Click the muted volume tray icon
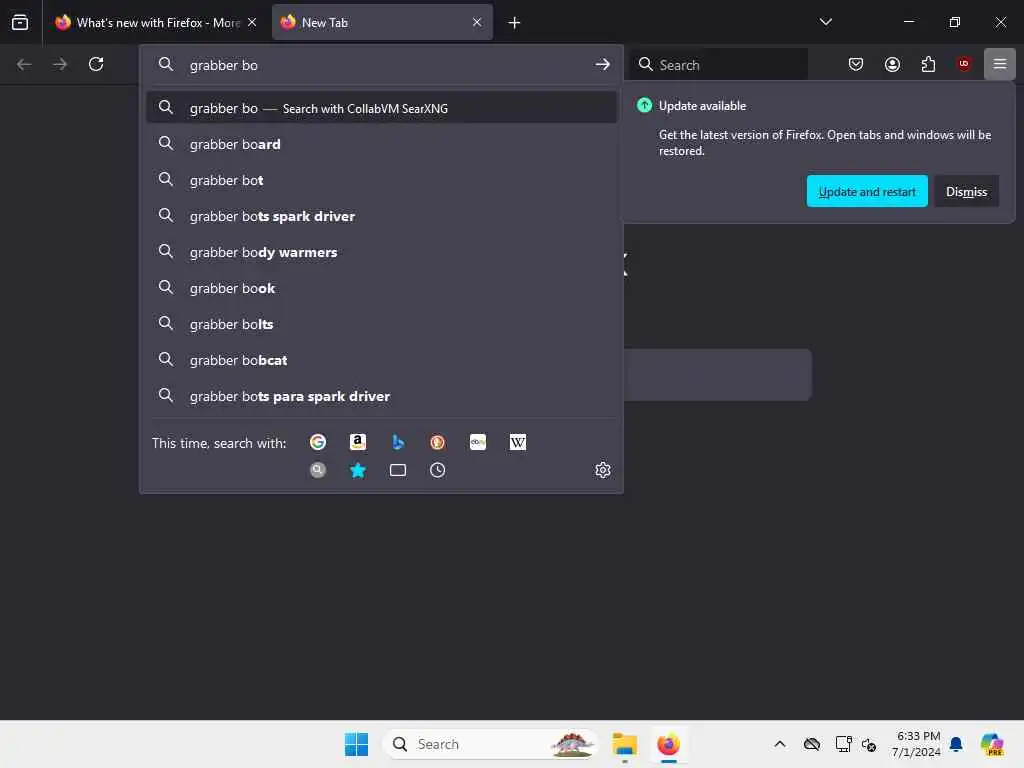The height and width of the screenshot is (768, 1024). [x=869, y=744]
